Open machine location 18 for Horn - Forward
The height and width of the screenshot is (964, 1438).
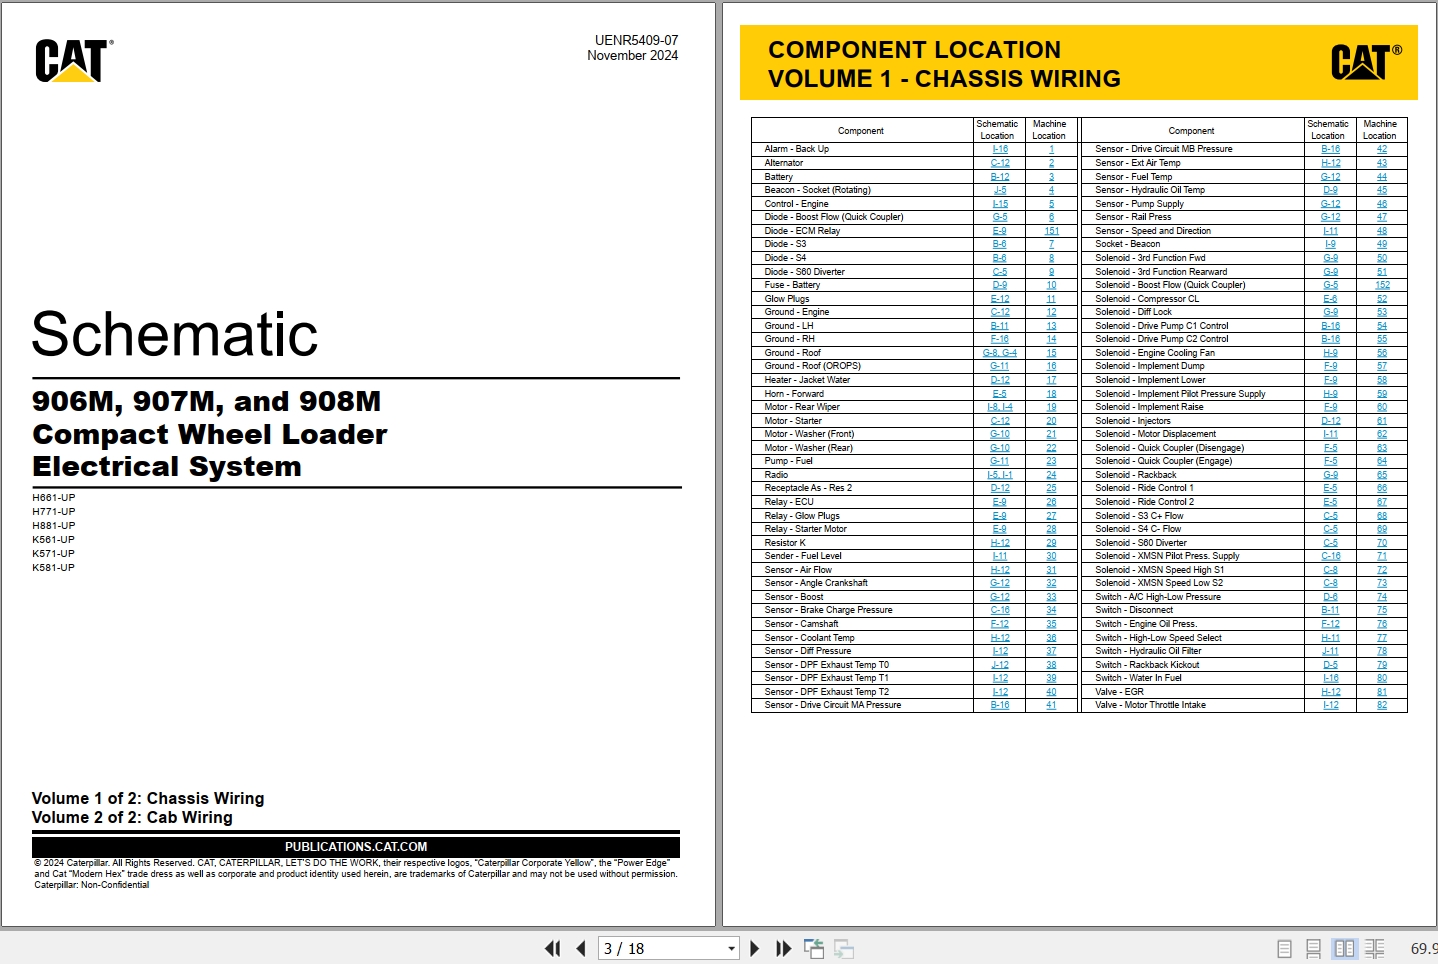(1051, 394)
